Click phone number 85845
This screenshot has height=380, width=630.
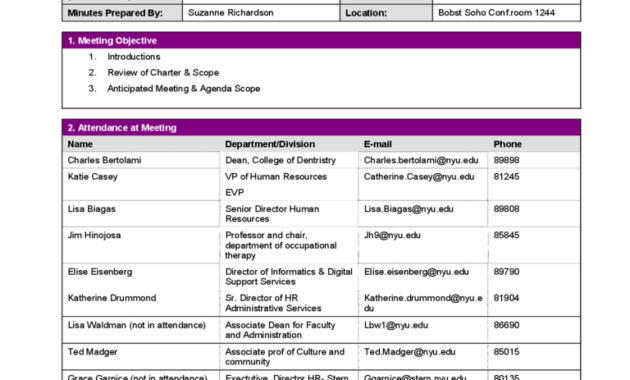pos(506,235)
